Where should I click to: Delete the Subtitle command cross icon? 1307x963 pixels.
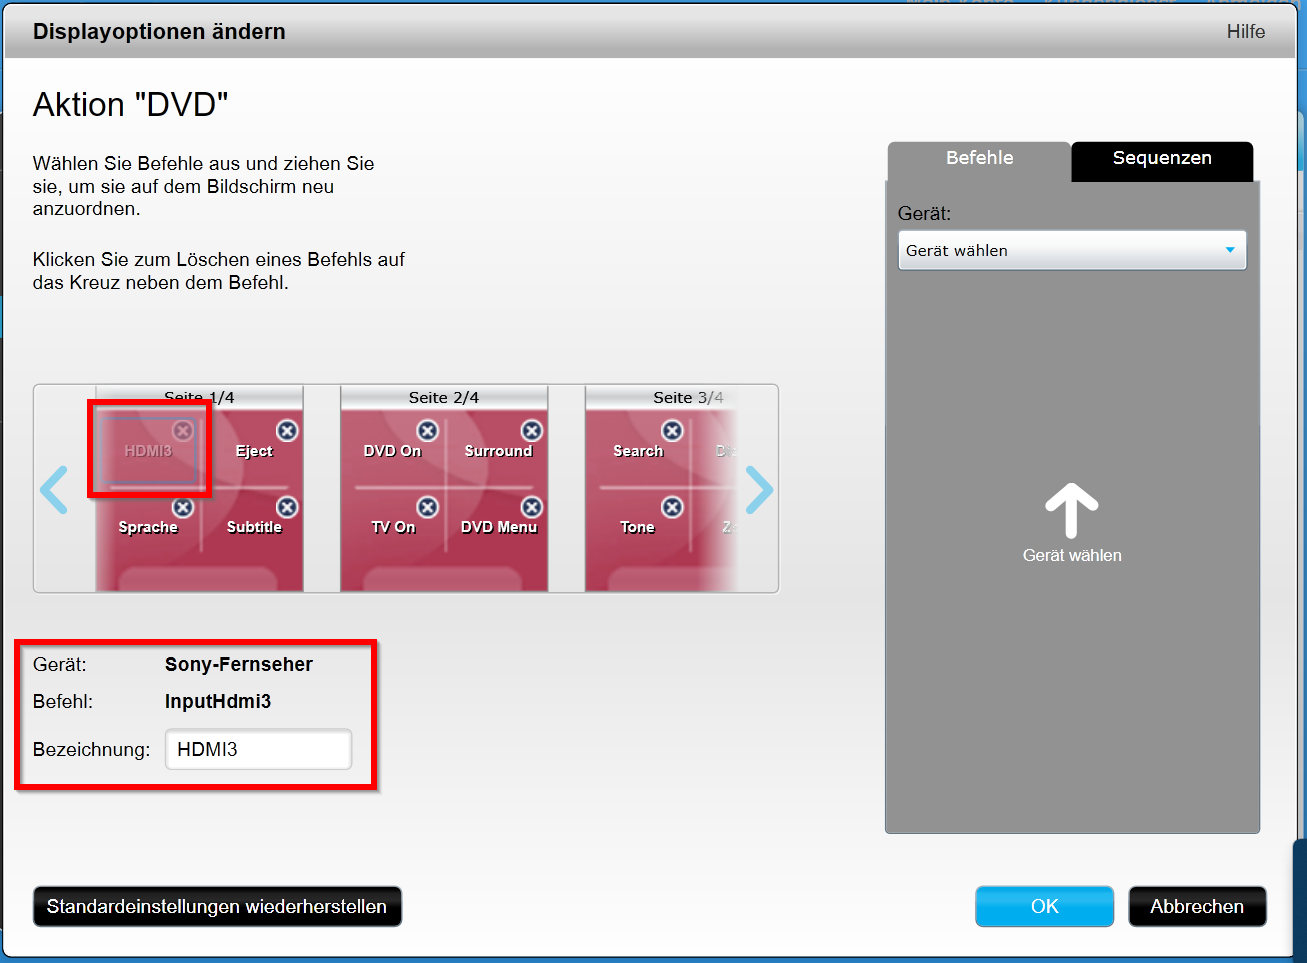[x=287, y=507]
